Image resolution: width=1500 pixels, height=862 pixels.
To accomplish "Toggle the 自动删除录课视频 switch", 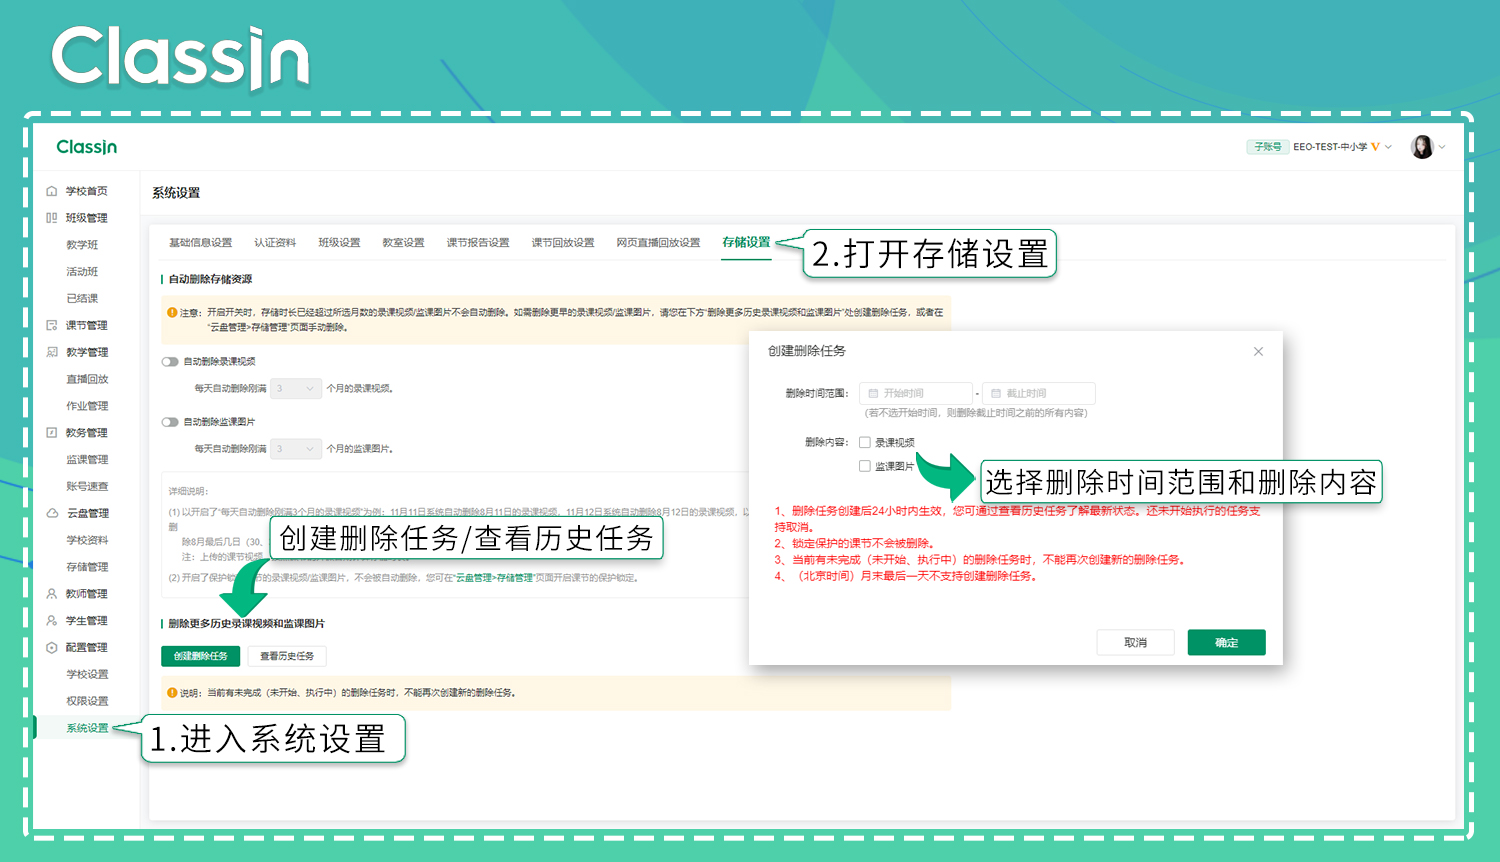I will pyautogui.click(x=170, y=362).
